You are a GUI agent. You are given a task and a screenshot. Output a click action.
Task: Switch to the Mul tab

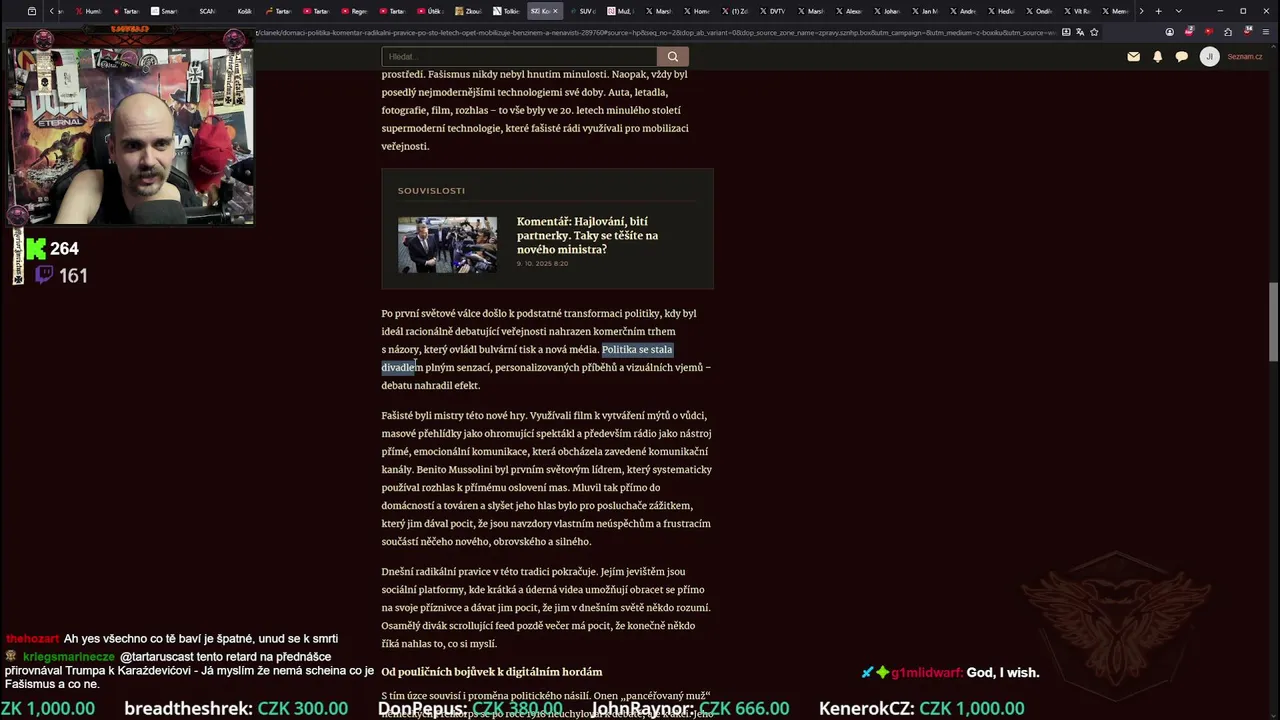pos(621,11)
